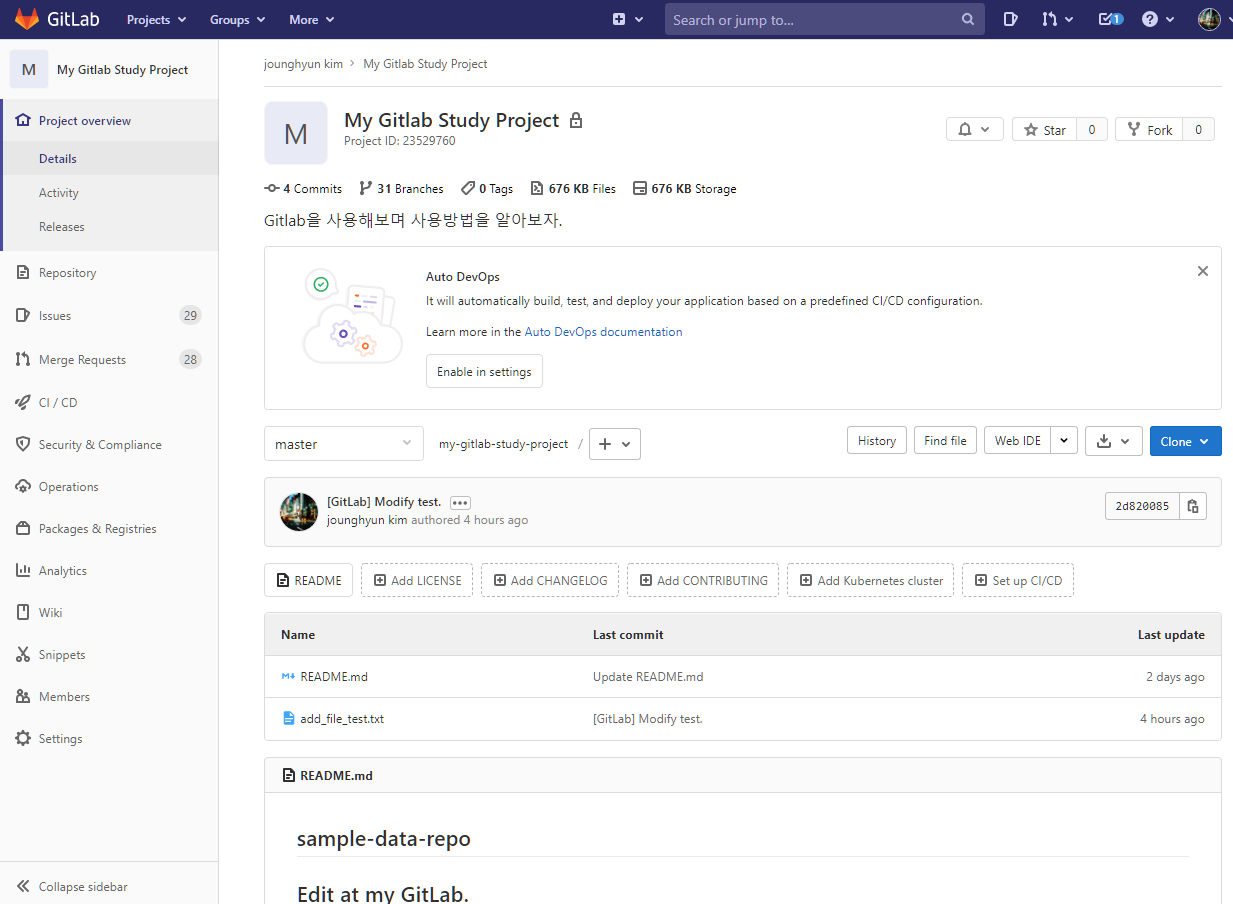The width and height of the screenshot is (1233, 904).
Task: Open Activity in sidebar
Action: tap(59, 192)
